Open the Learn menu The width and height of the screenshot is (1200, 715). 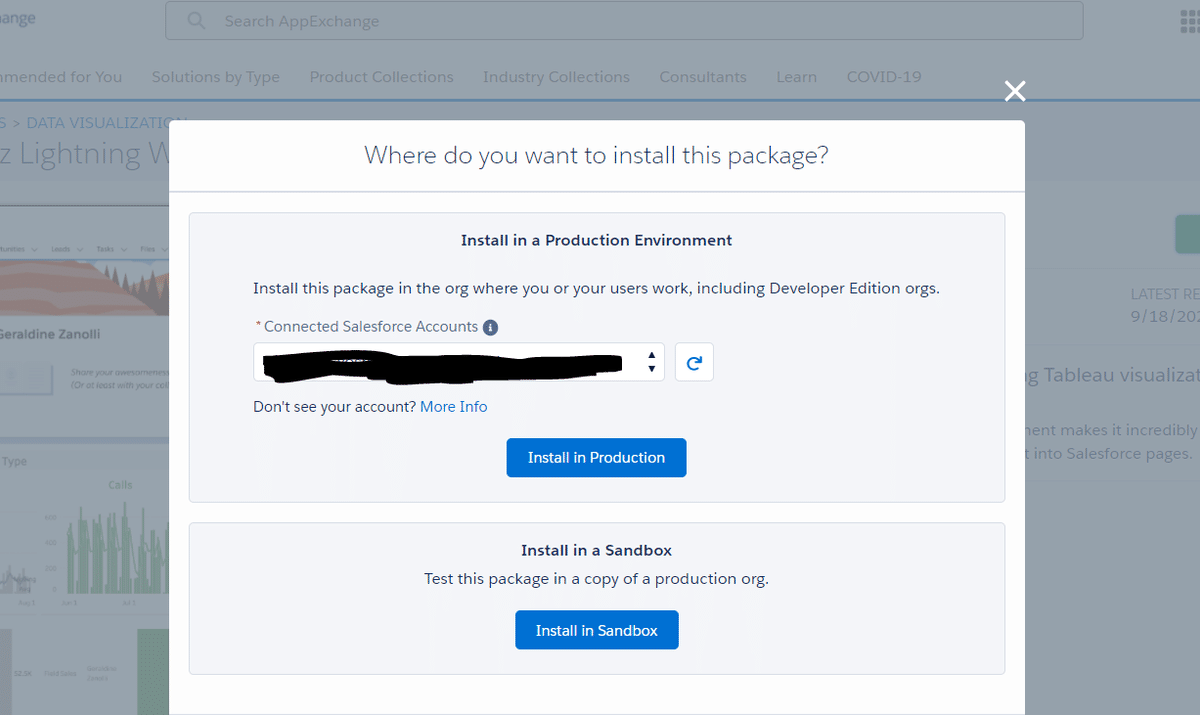tap(797, 77)
